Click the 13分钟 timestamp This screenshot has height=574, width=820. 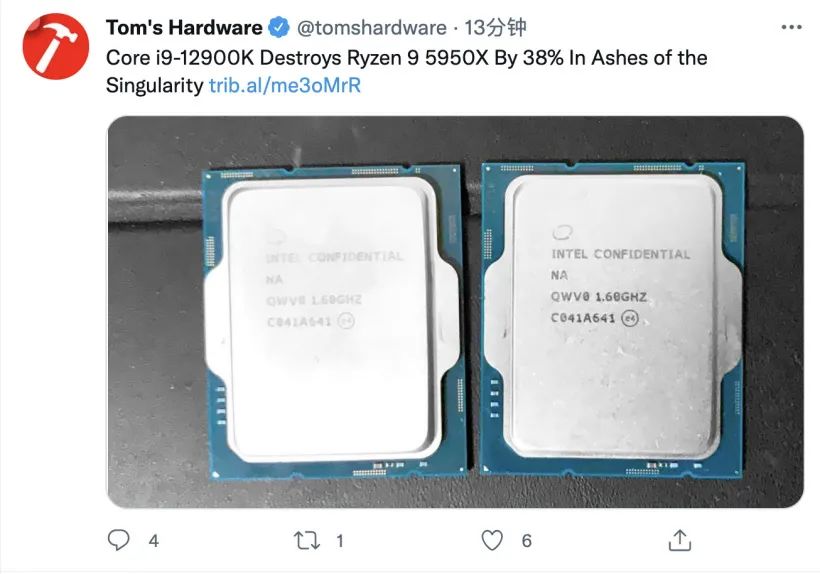495,28
